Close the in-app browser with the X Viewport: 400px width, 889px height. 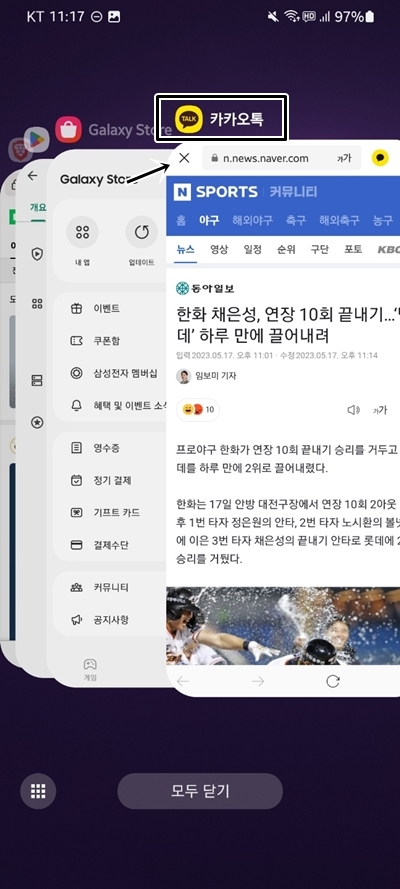pyautogui.click(x=184, y=158)
